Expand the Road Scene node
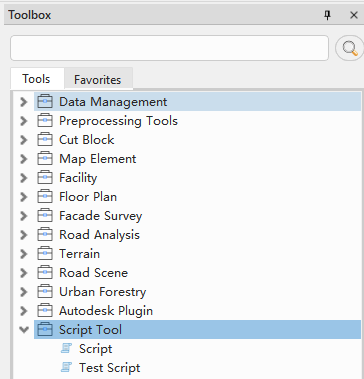 click(24, 273)
